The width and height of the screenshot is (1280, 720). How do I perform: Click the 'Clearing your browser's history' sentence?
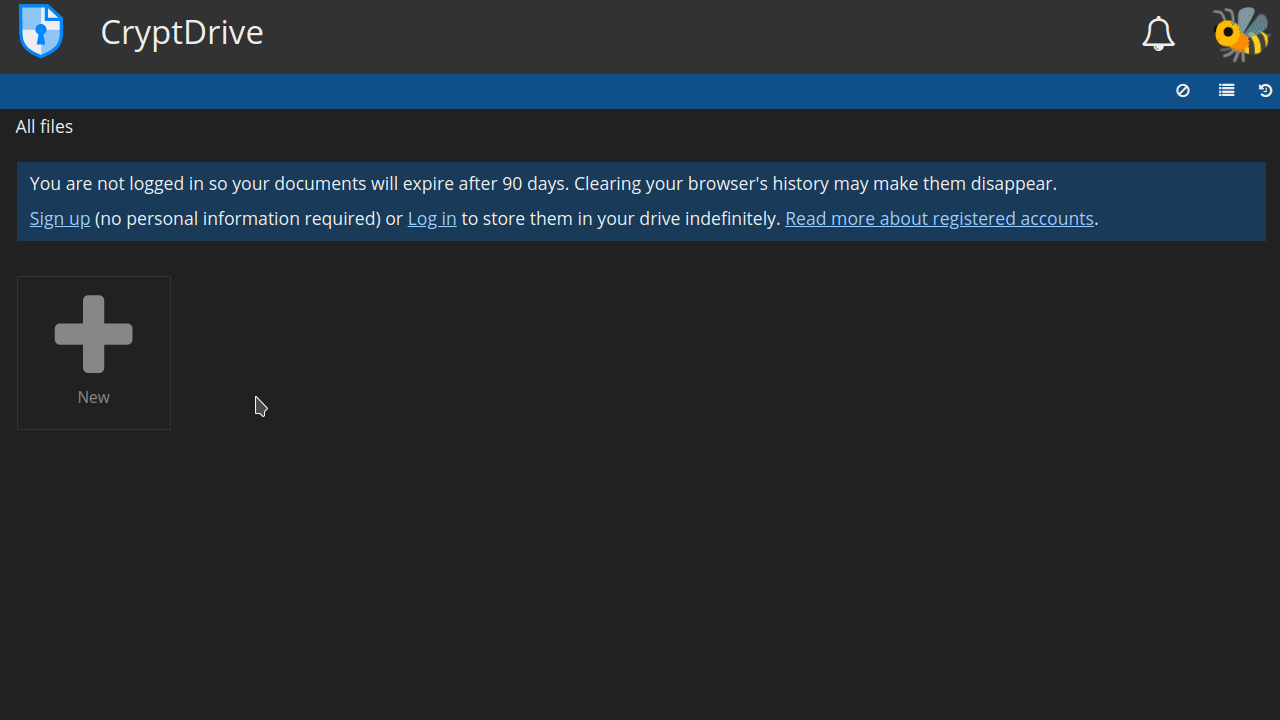pyautogui.click(x=815, y=184)
